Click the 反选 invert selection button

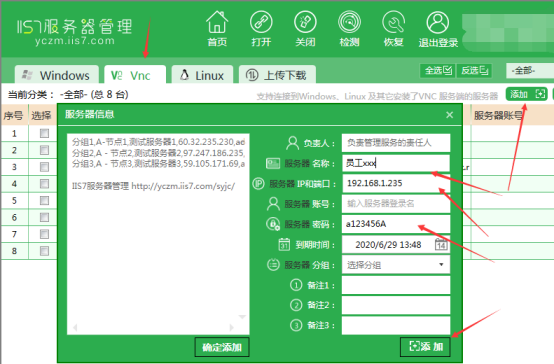coord(475,70)
